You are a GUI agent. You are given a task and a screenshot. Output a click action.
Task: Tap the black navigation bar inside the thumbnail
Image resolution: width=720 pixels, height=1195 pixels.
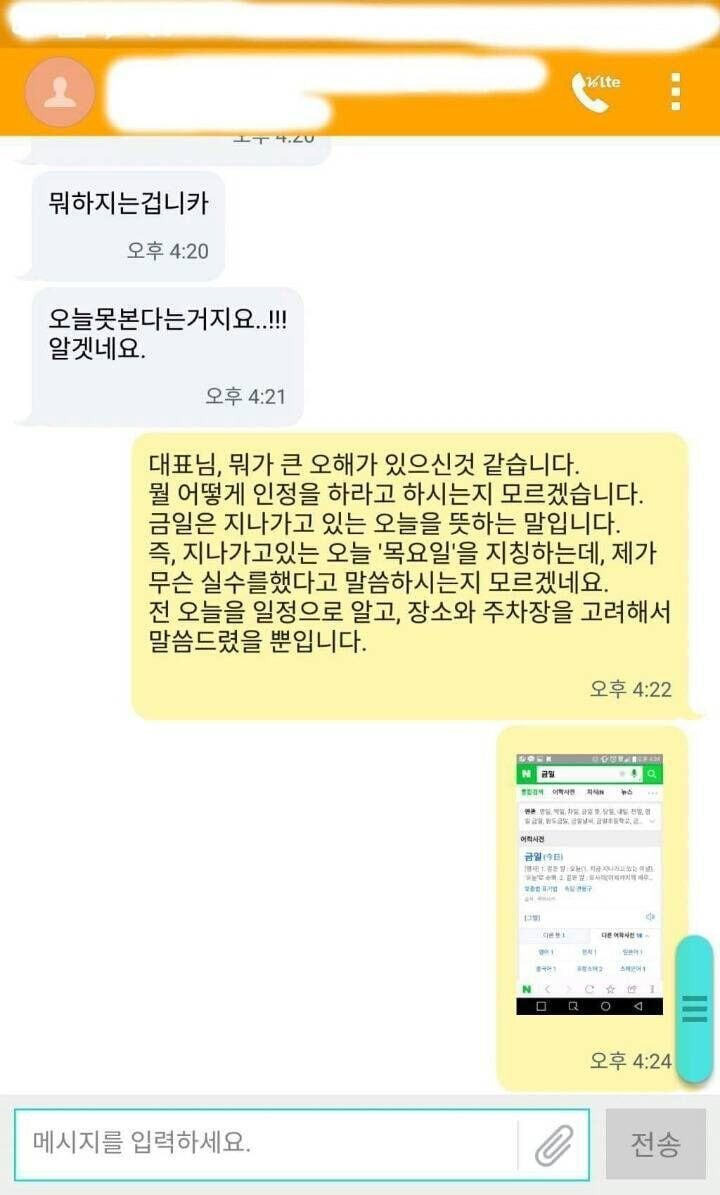pos(589,1006)
